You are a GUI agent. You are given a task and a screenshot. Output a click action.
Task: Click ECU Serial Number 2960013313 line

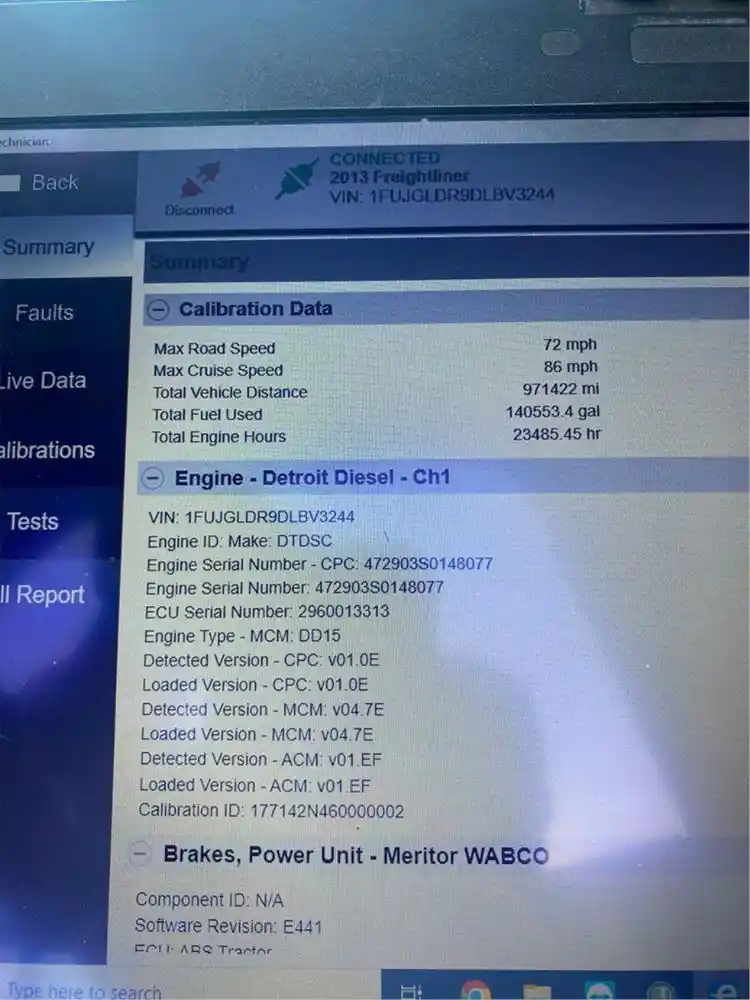pos(267,612)
